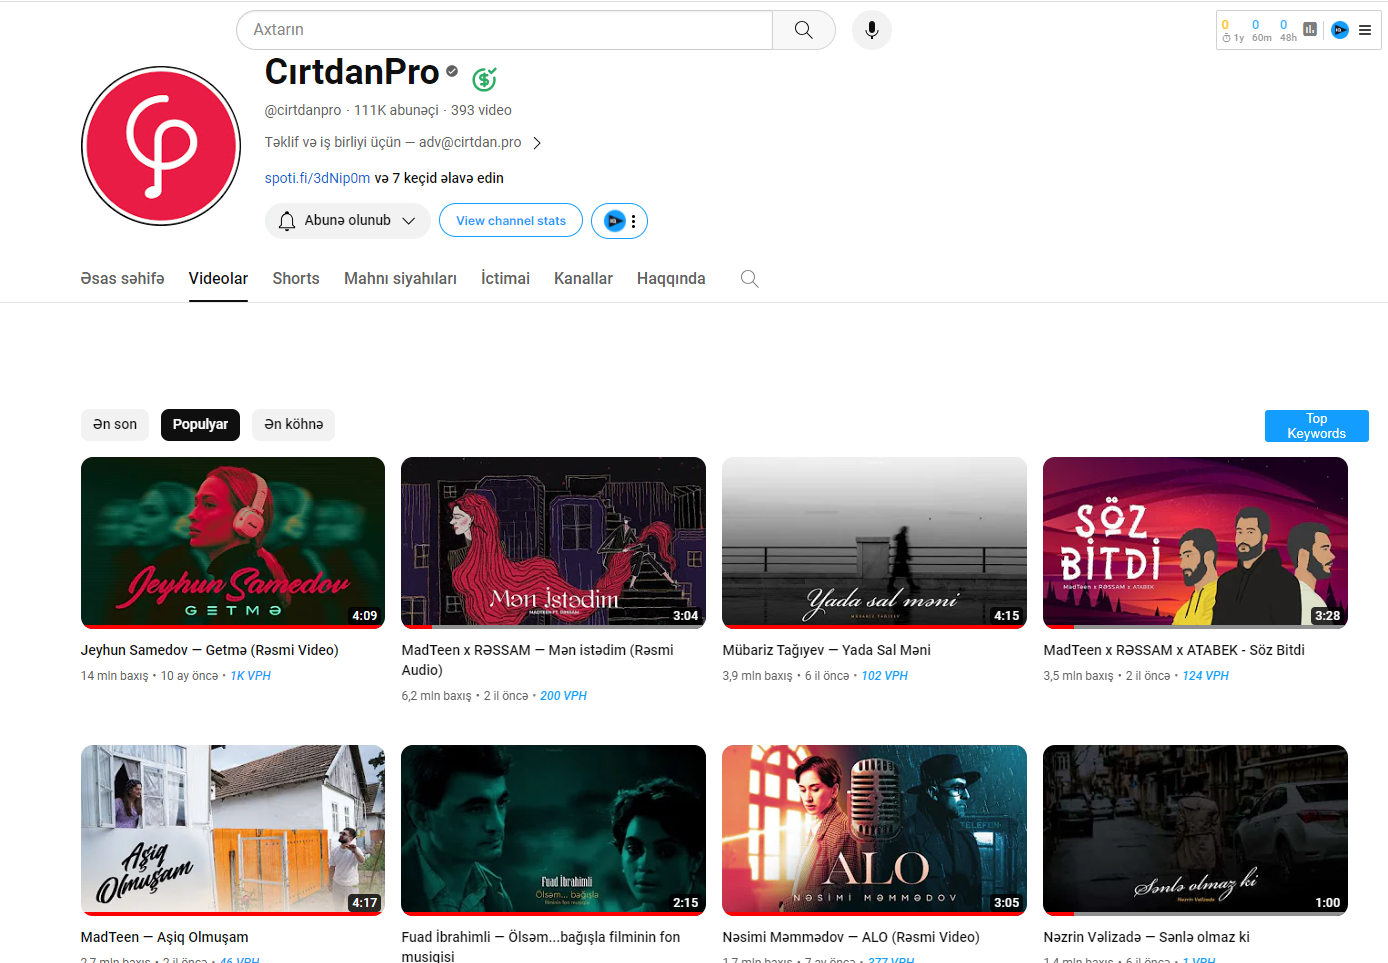Click the 124 VPH stat

click(x=1206, y=676)
